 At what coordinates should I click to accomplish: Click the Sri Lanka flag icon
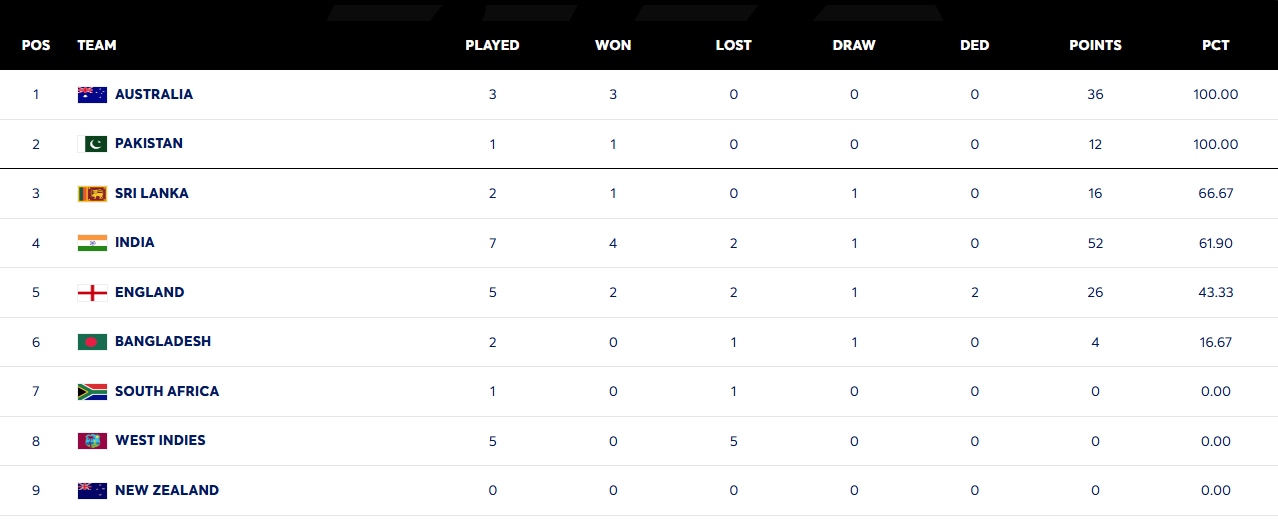(92, 193)
